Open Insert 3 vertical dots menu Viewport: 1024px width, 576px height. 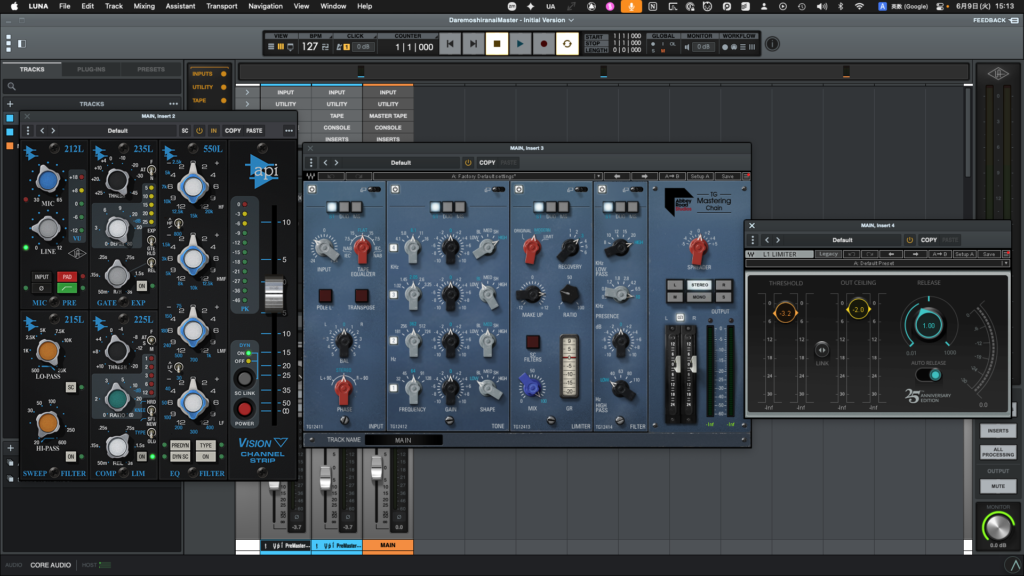pos(311,163)
